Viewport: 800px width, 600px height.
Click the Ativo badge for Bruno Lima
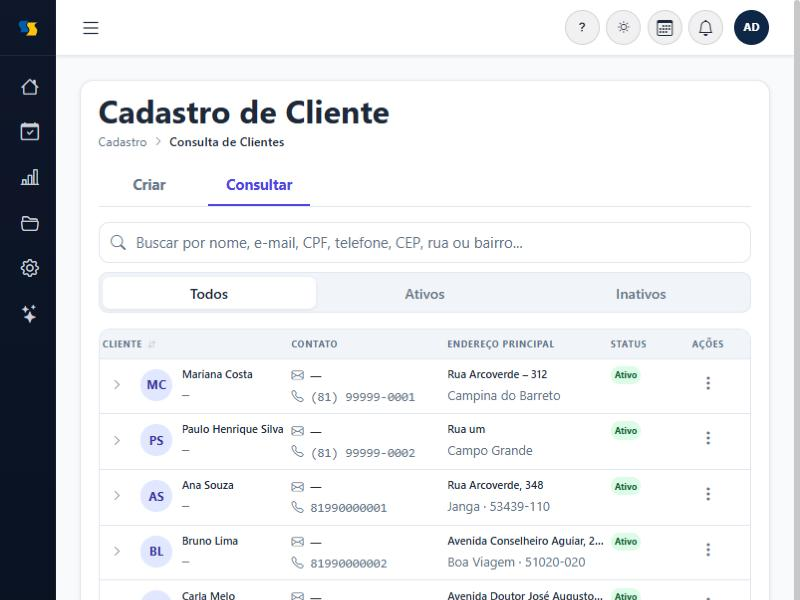pos(626,541)
